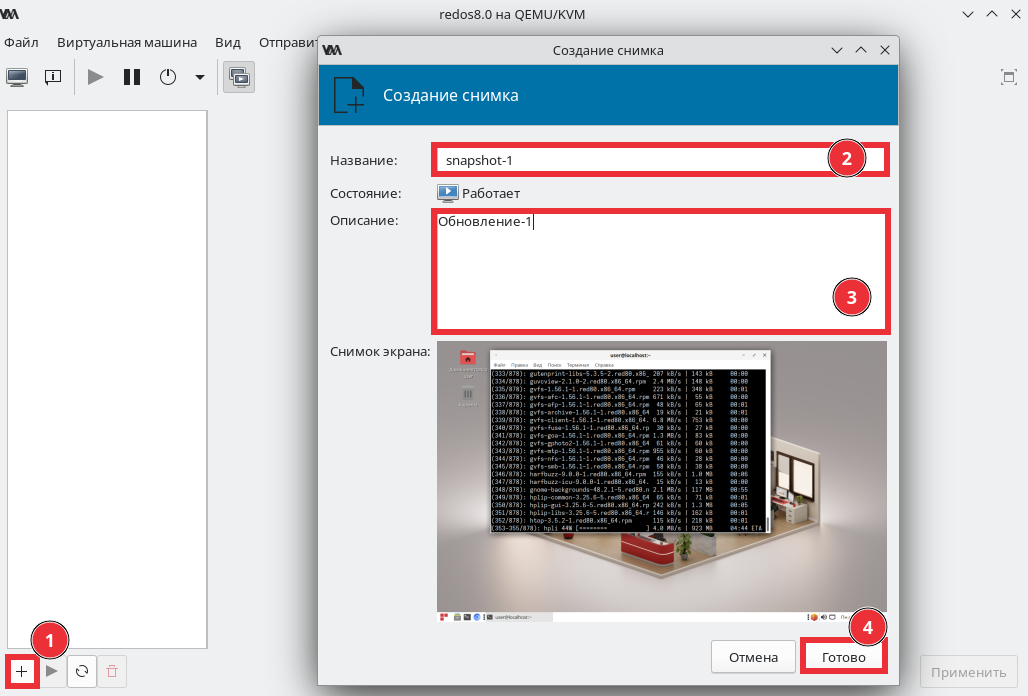Click the Отмена button
Viewport: 1028px width, 696px height.
tap(753, 657)
